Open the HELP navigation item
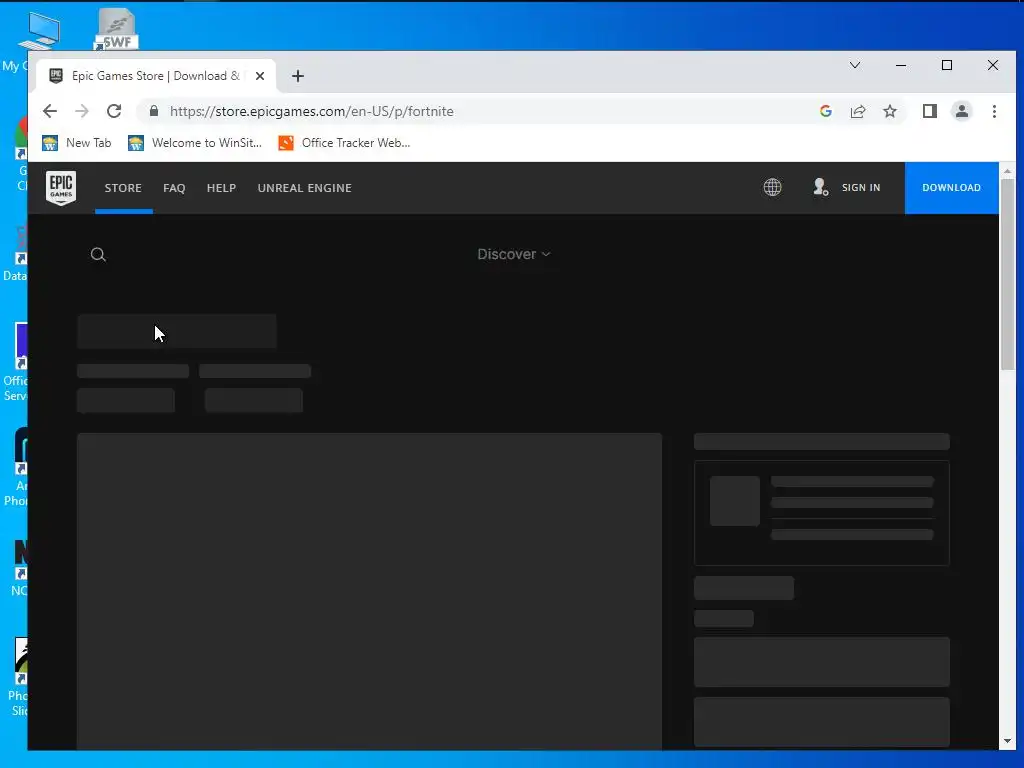 [x=221, y=188]
